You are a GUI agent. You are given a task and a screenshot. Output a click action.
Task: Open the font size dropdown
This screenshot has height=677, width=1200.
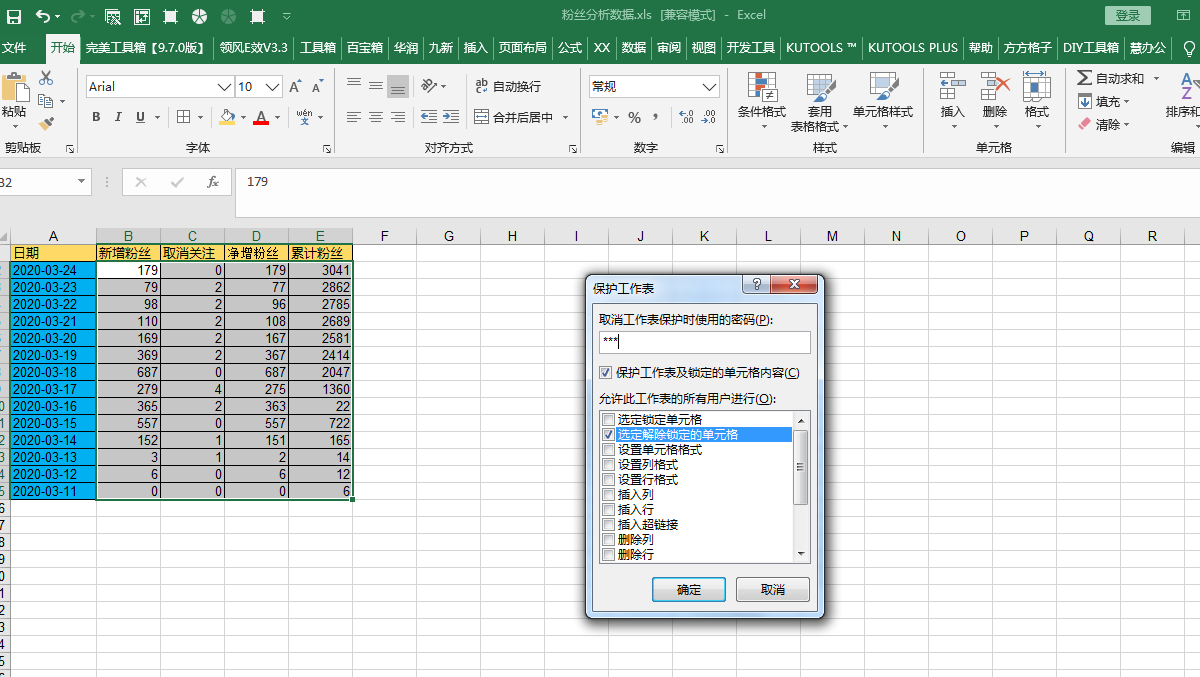pyautogui.click(x=273, y=87)
